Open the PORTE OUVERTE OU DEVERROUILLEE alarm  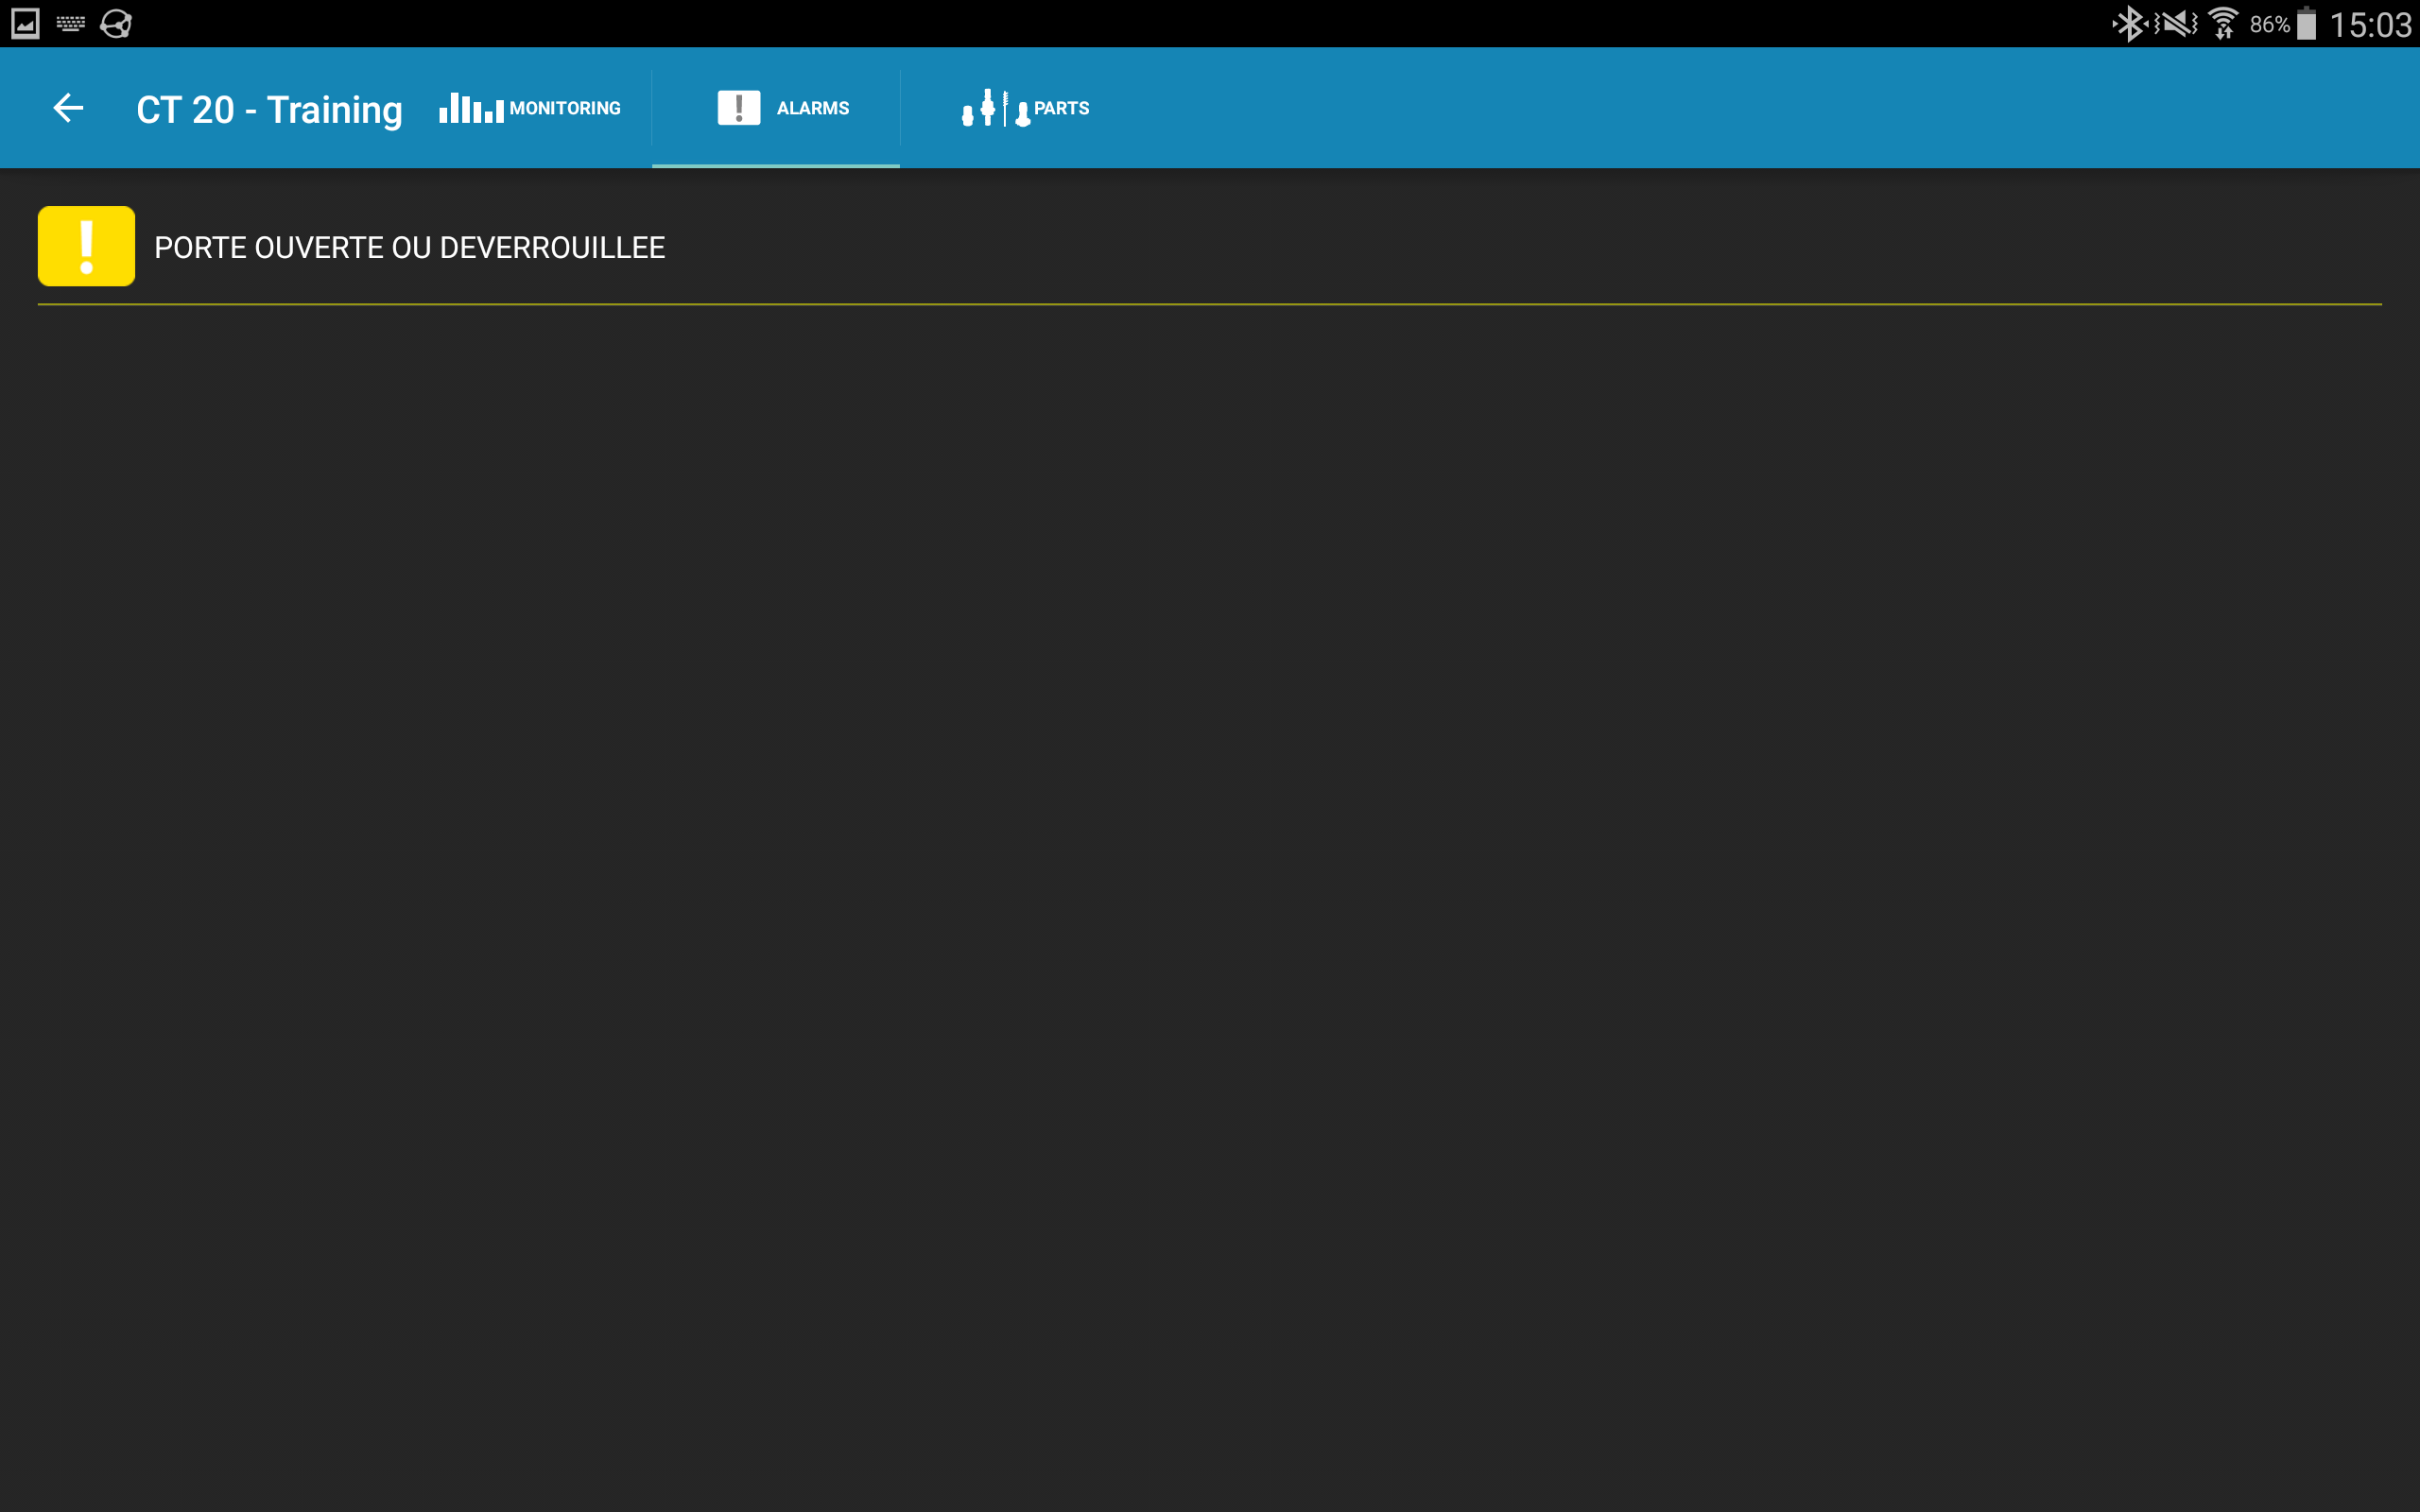(409, 248)
